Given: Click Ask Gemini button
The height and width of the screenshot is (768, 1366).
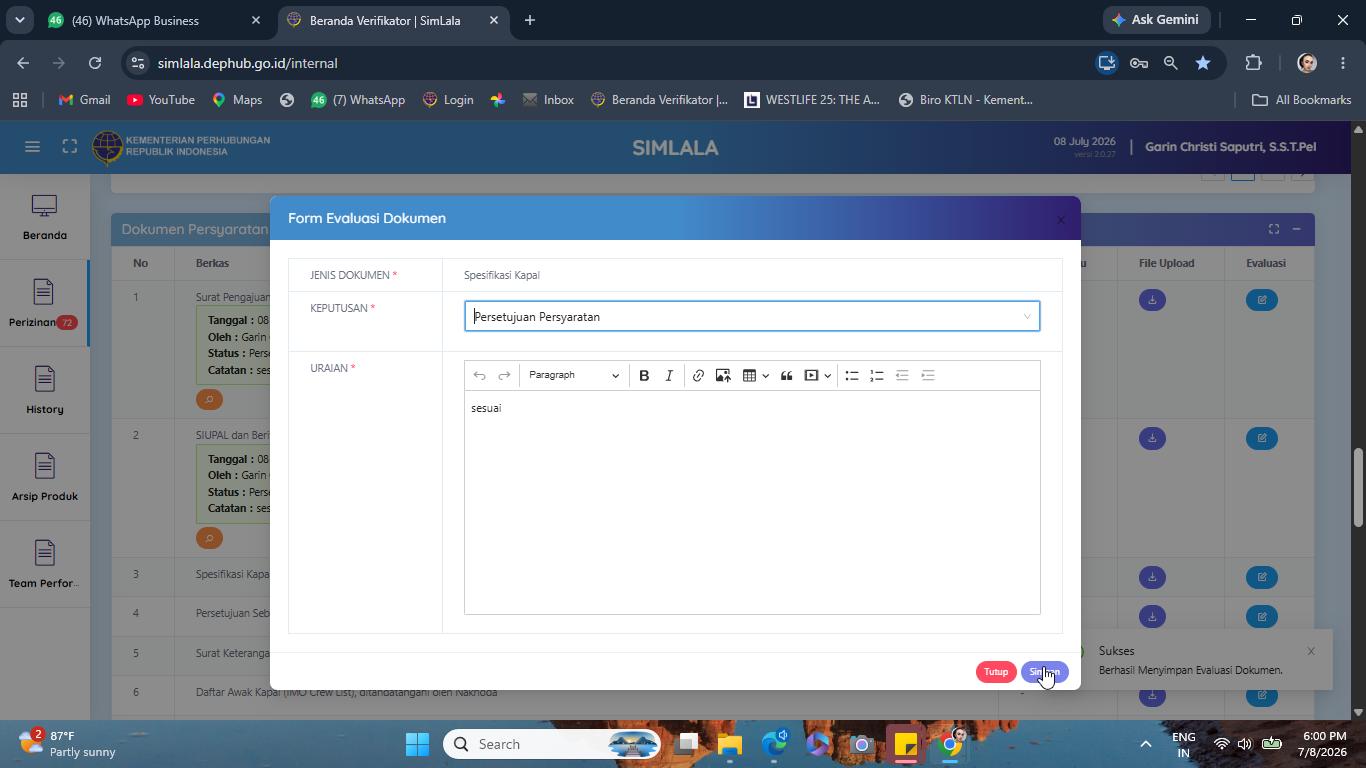Looking at the screenshot, I should 1157,20.
